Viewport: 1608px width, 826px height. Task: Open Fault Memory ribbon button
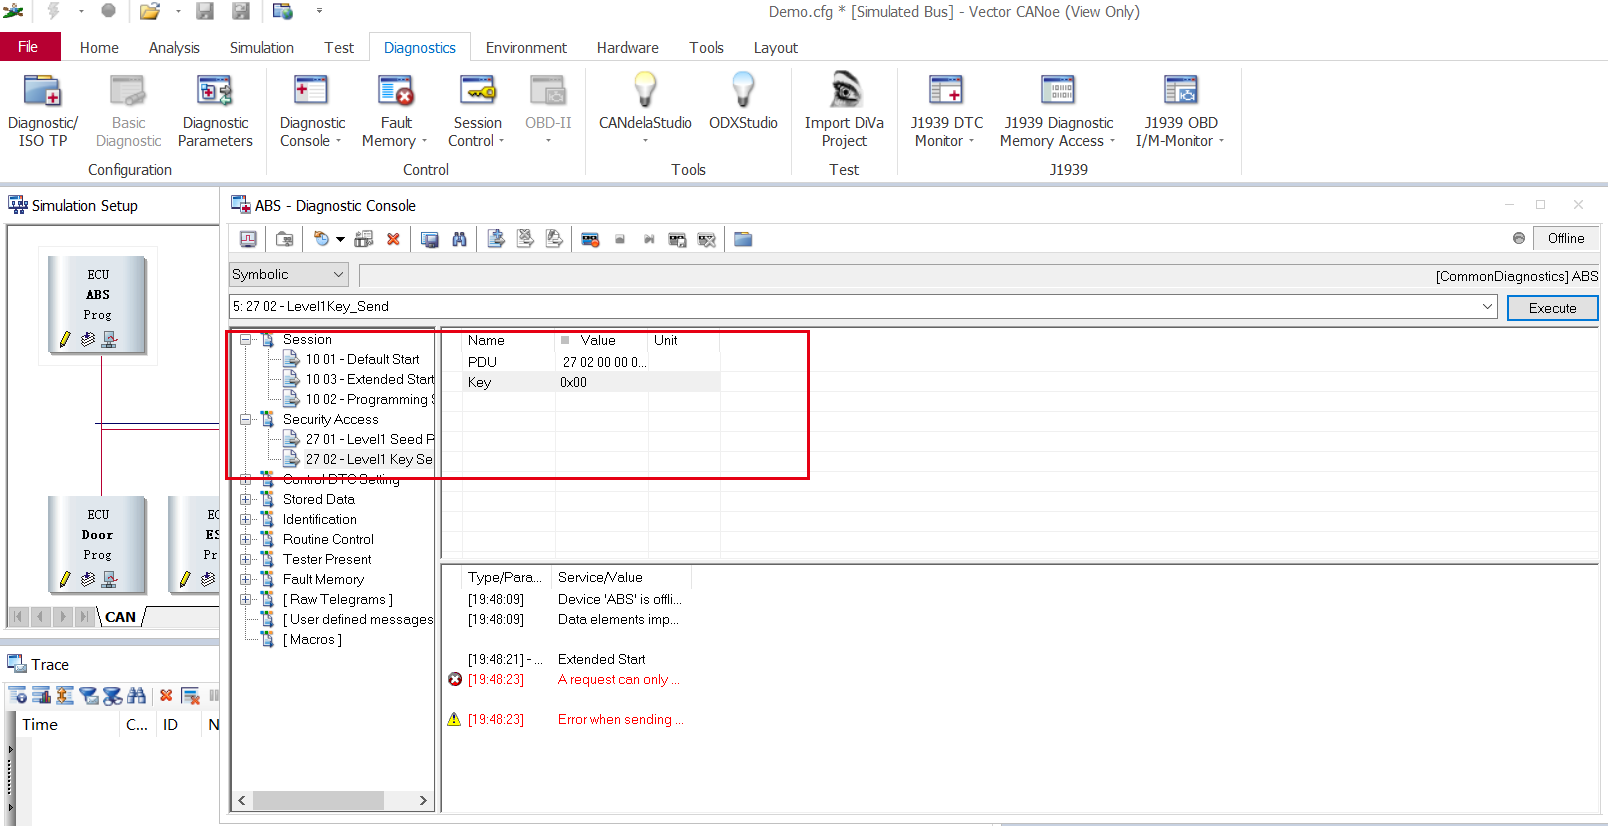tap(396, 111)
